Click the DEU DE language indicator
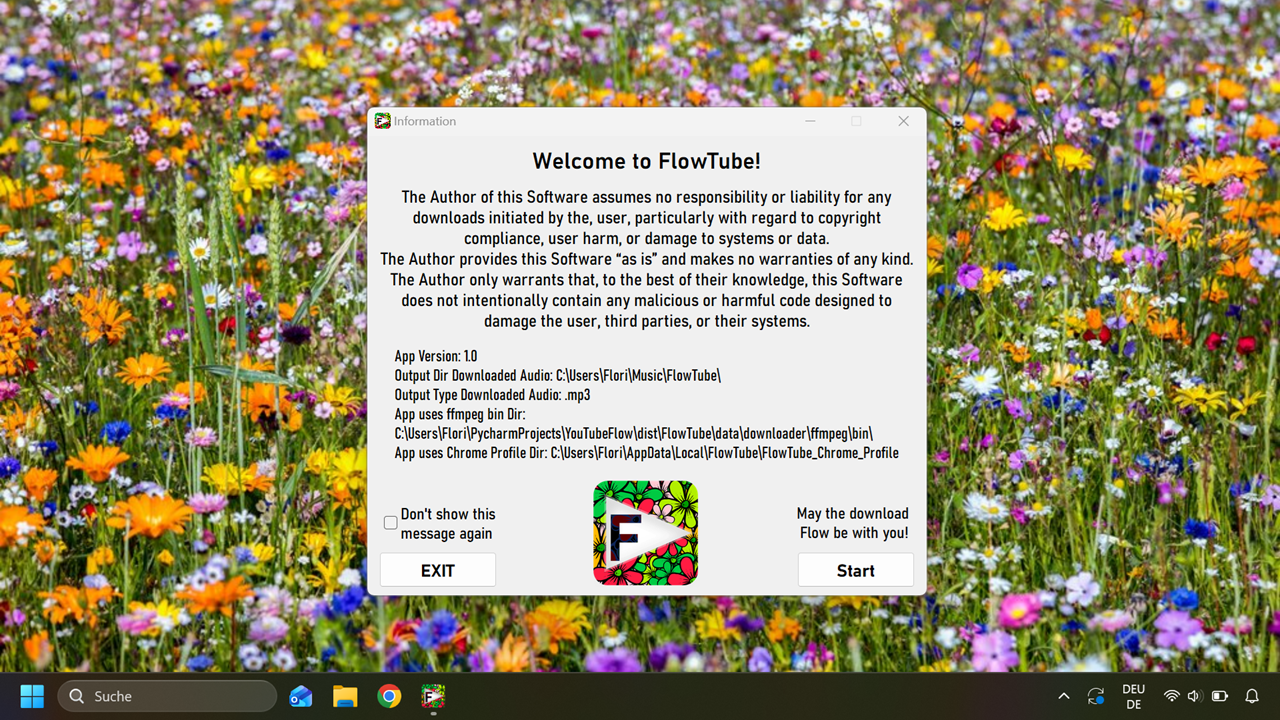This screenshot has width=1280, height=720. (1133, 696)
